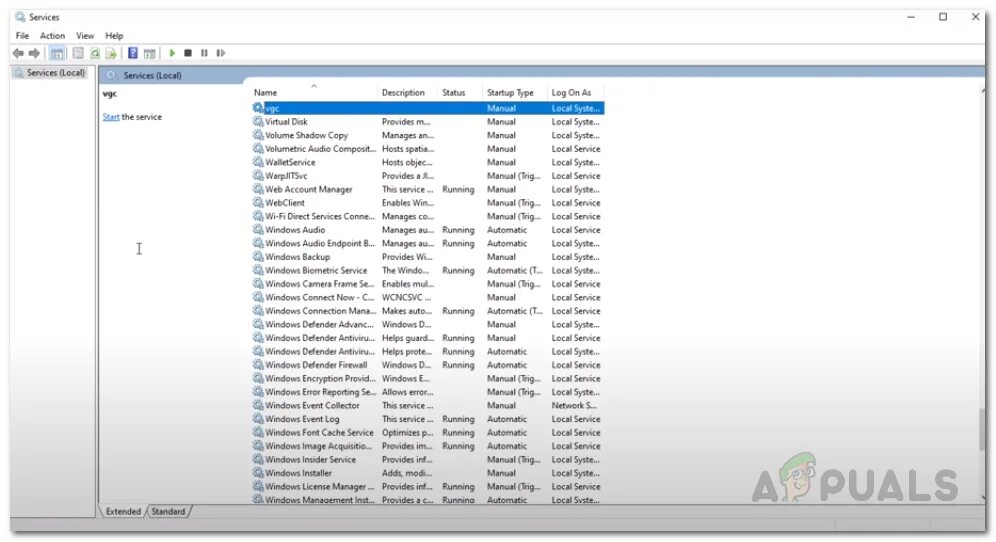Click the vertical scrollbar thumb of services list
The image size is (996, 542).
[x=983, y=430]
